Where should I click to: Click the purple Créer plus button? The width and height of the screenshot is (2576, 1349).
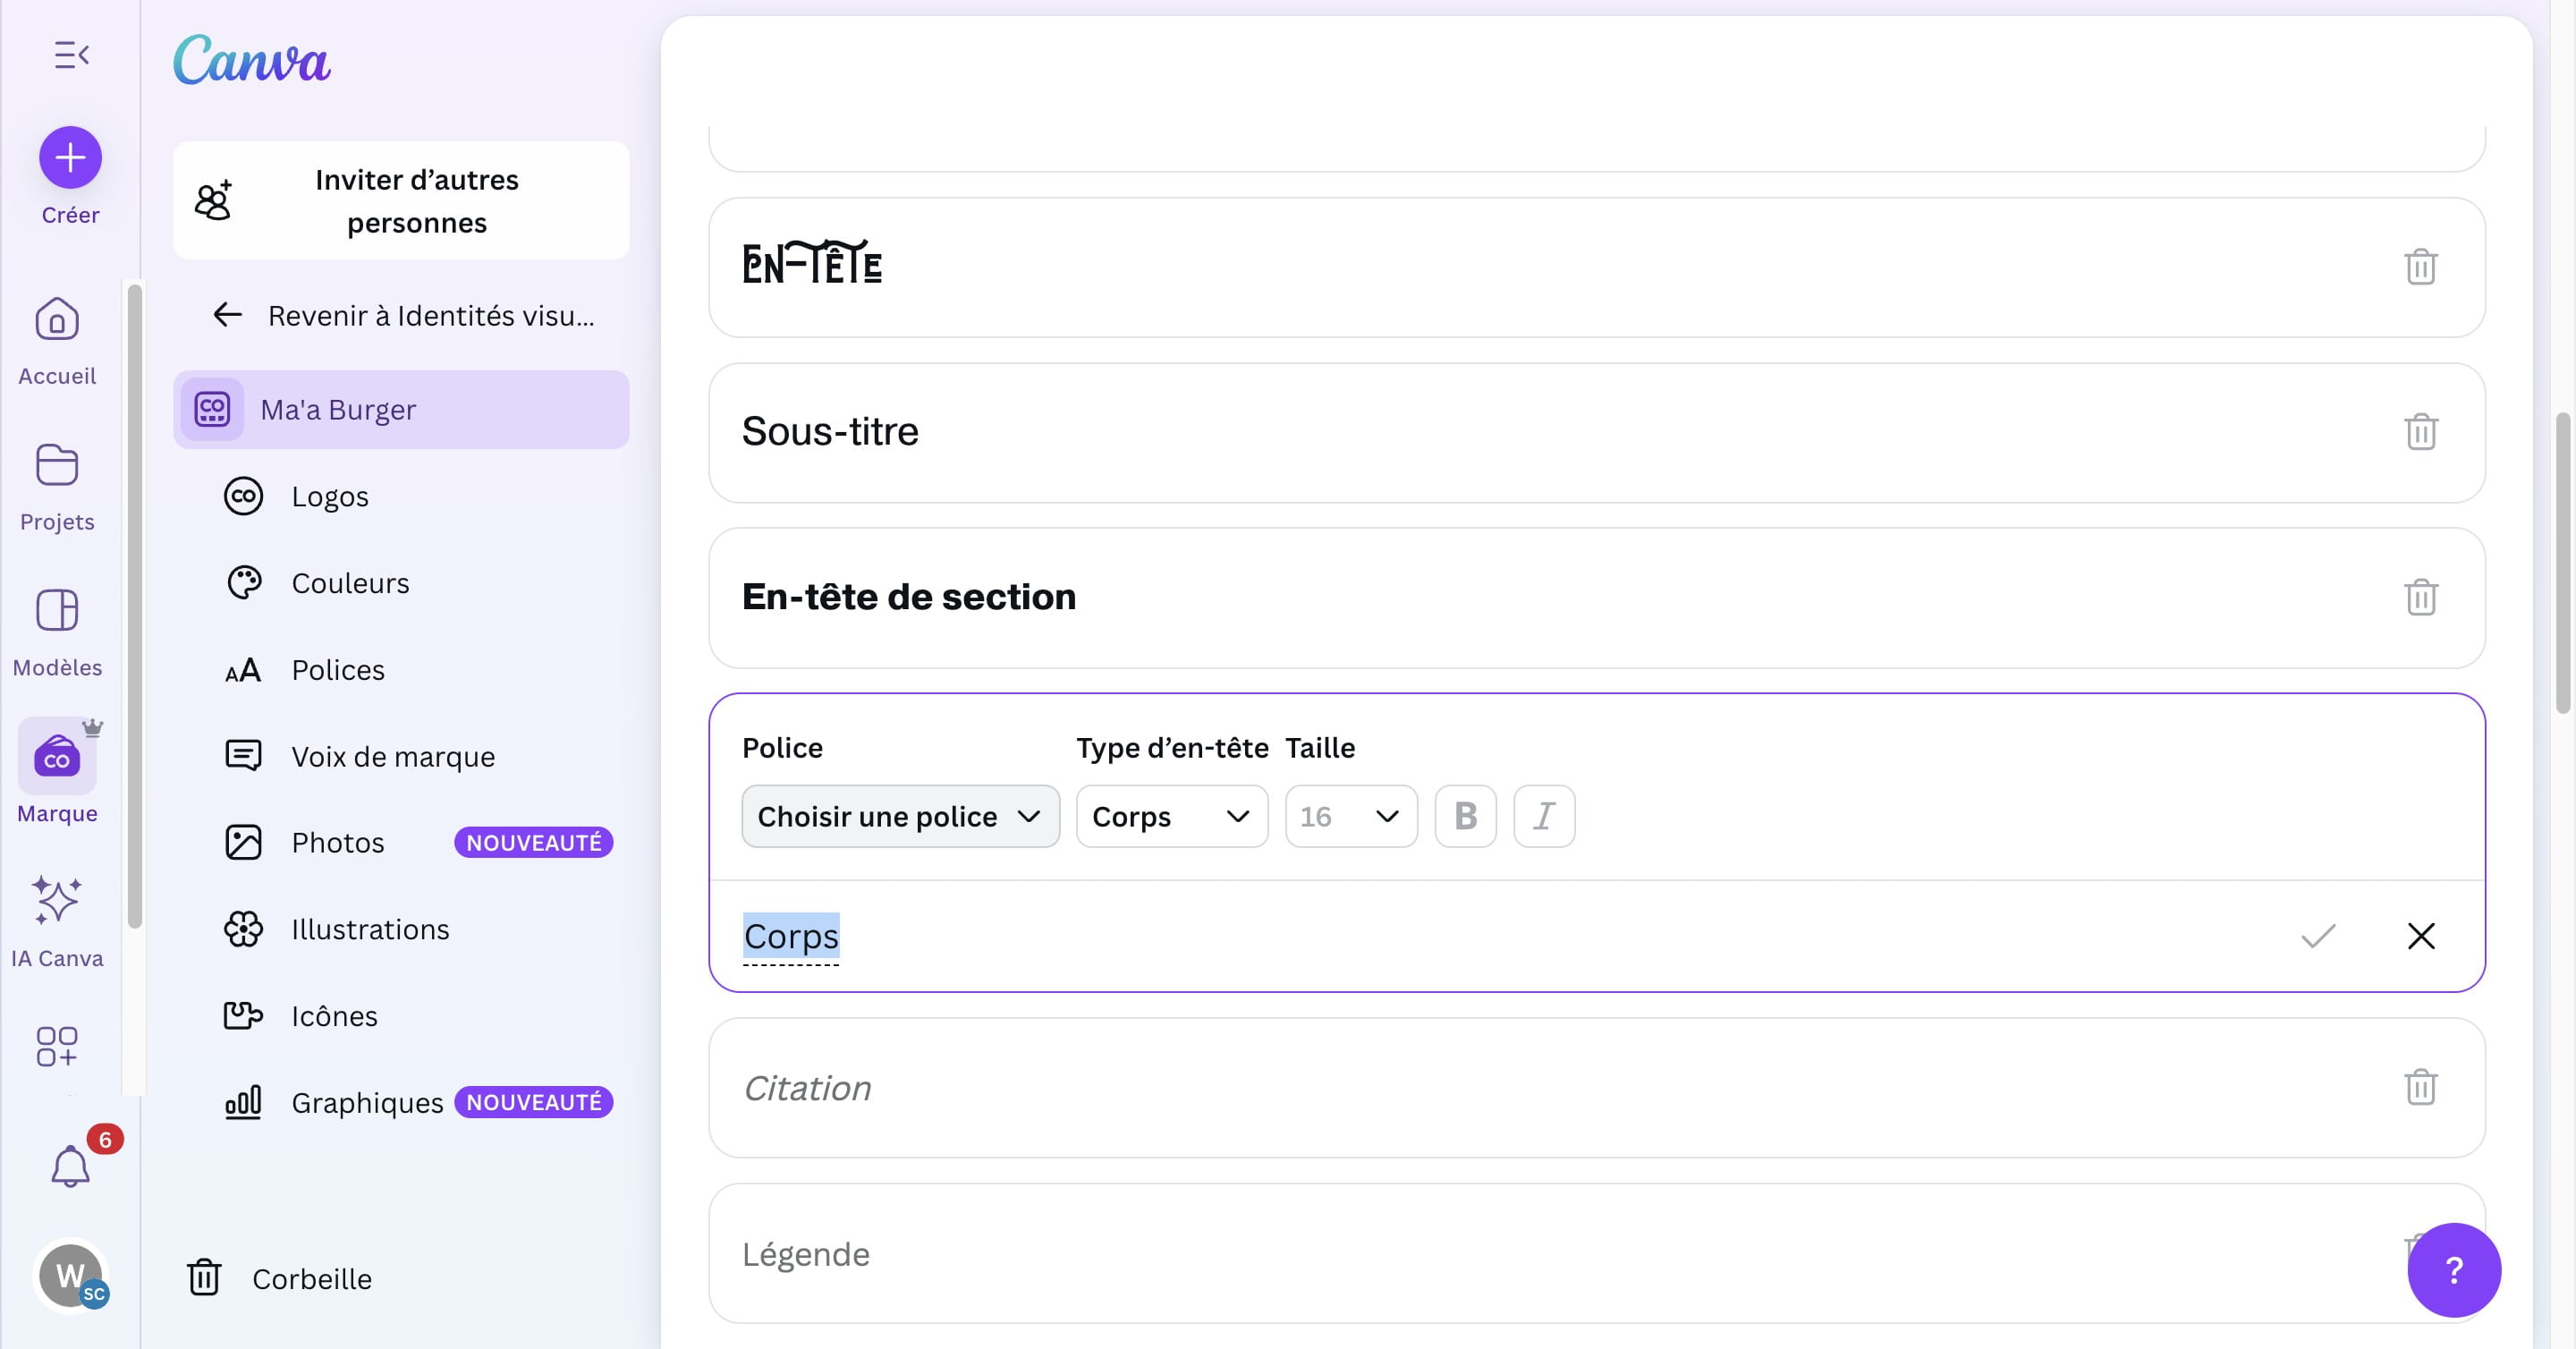[70, 157]
